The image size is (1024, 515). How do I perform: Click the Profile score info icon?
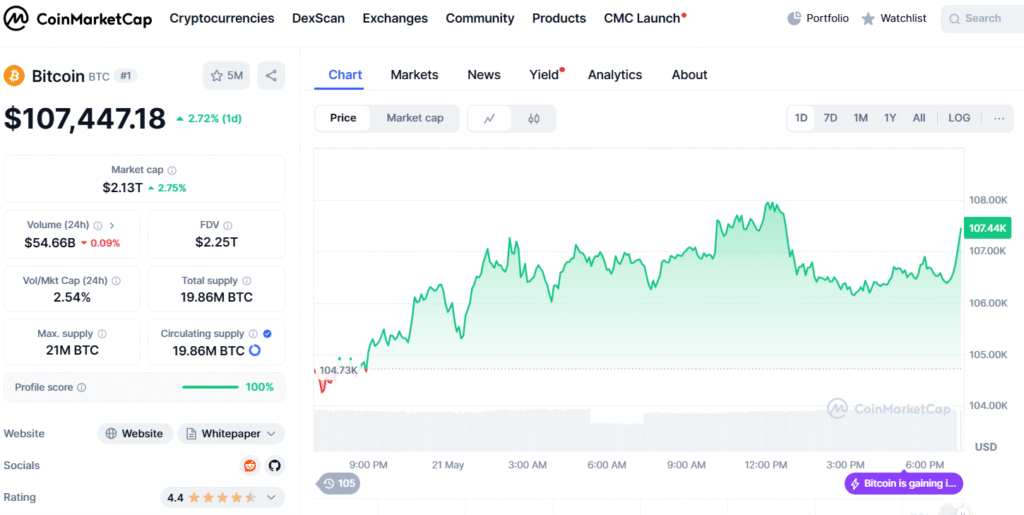pyautogui.click(x=81, y=387)
